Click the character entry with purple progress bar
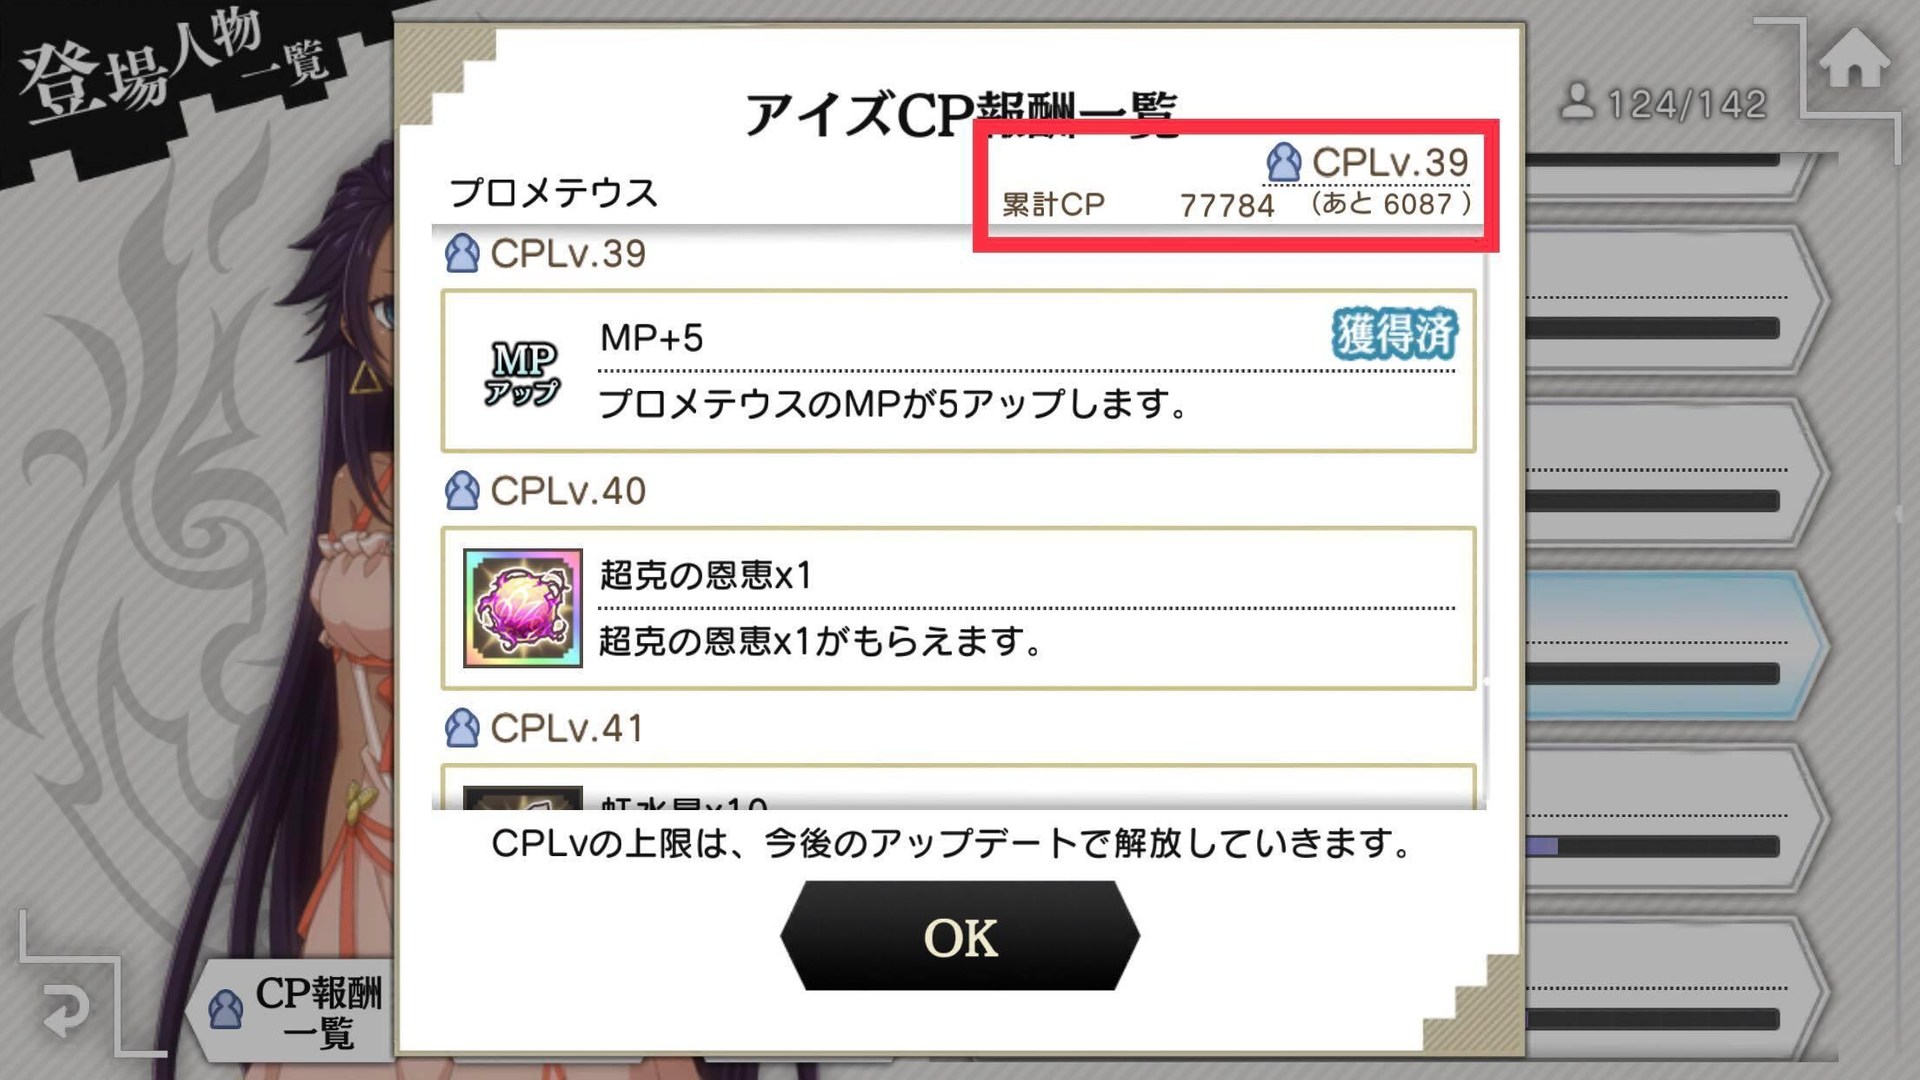 pyautogui.click(x=1675, y=818)
